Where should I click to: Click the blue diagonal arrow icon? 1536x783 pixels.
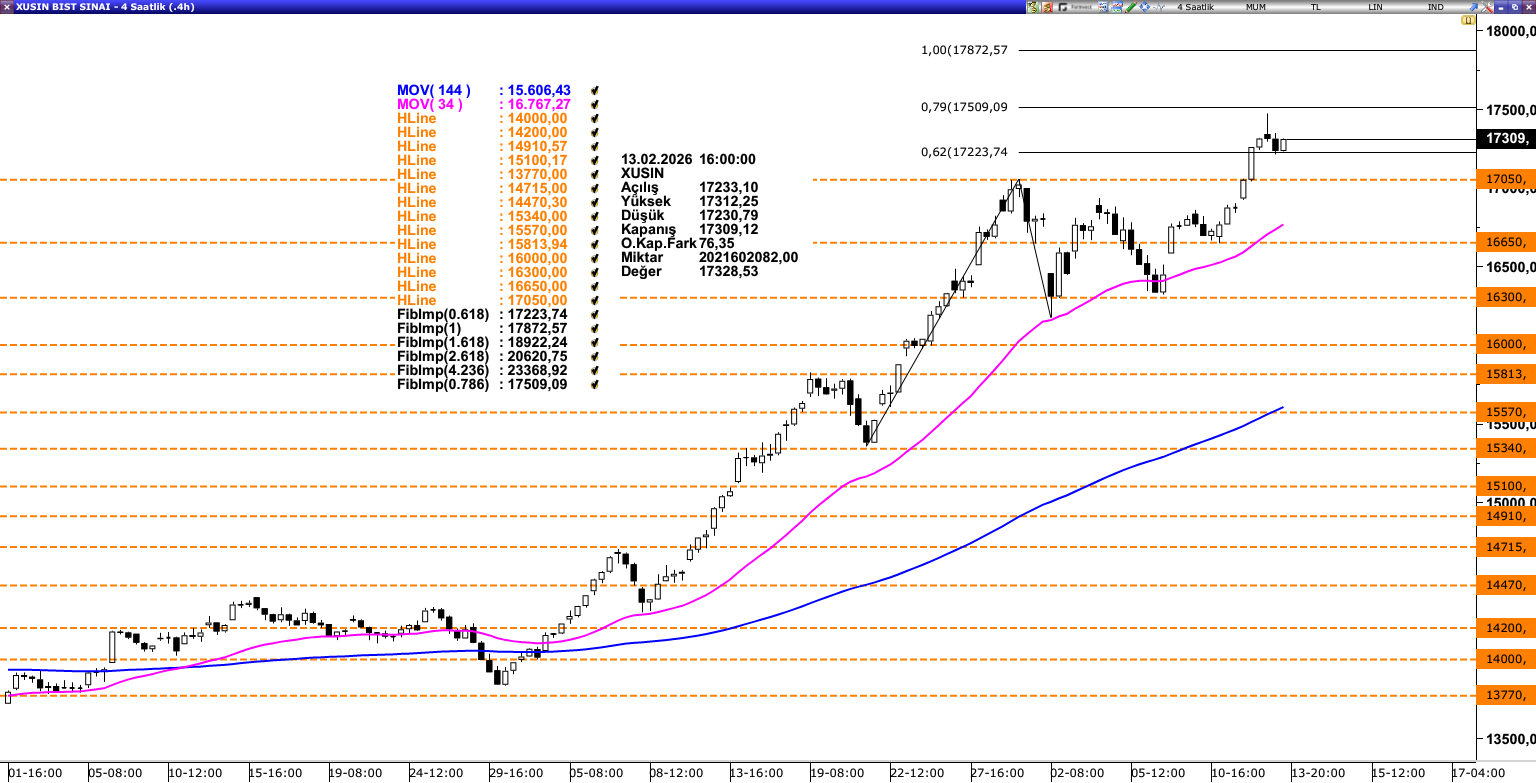tap(1473, 7)
